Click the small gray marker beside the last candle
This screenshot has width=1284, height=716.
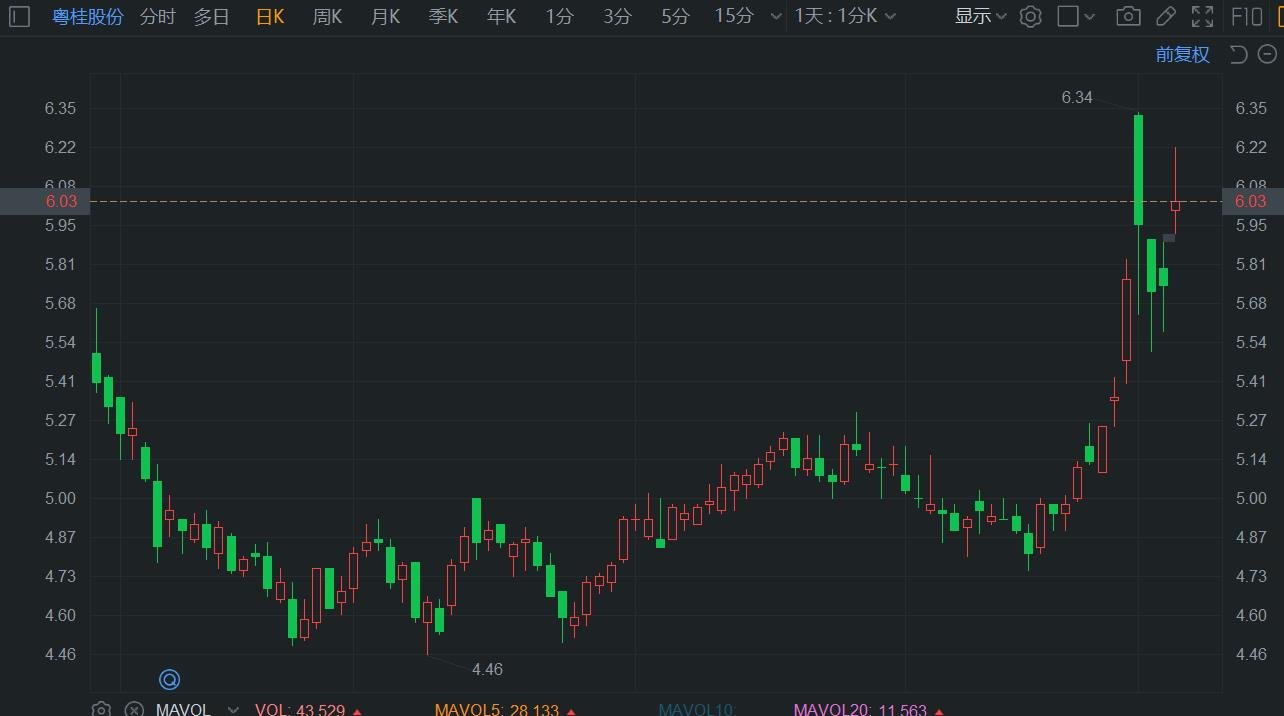click(x=1169, y=238)
